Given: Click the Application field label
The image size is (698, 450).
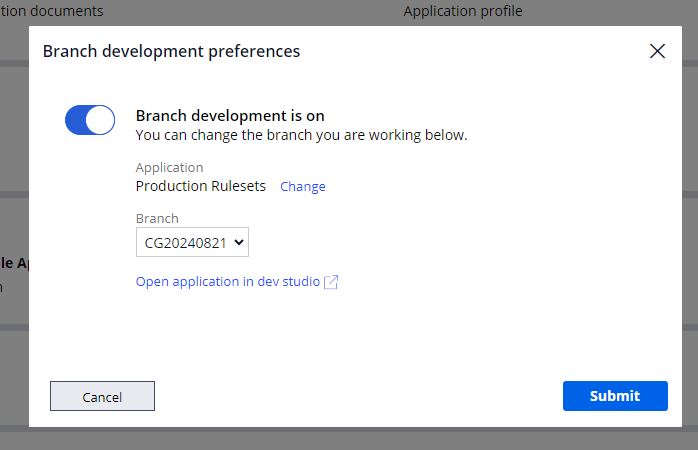Looking at the screenshot, I should 170,168.
